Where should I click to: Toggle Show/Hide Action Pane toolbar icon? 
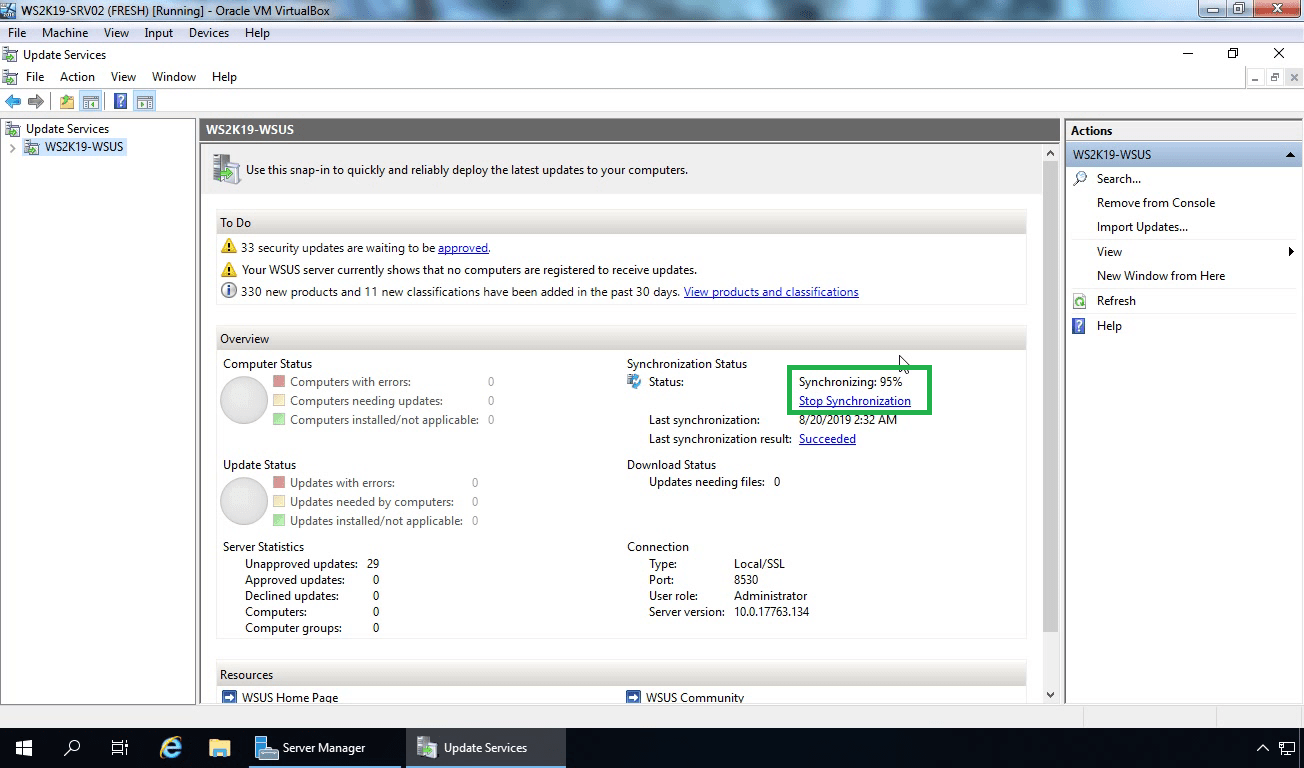pos(144,101)
